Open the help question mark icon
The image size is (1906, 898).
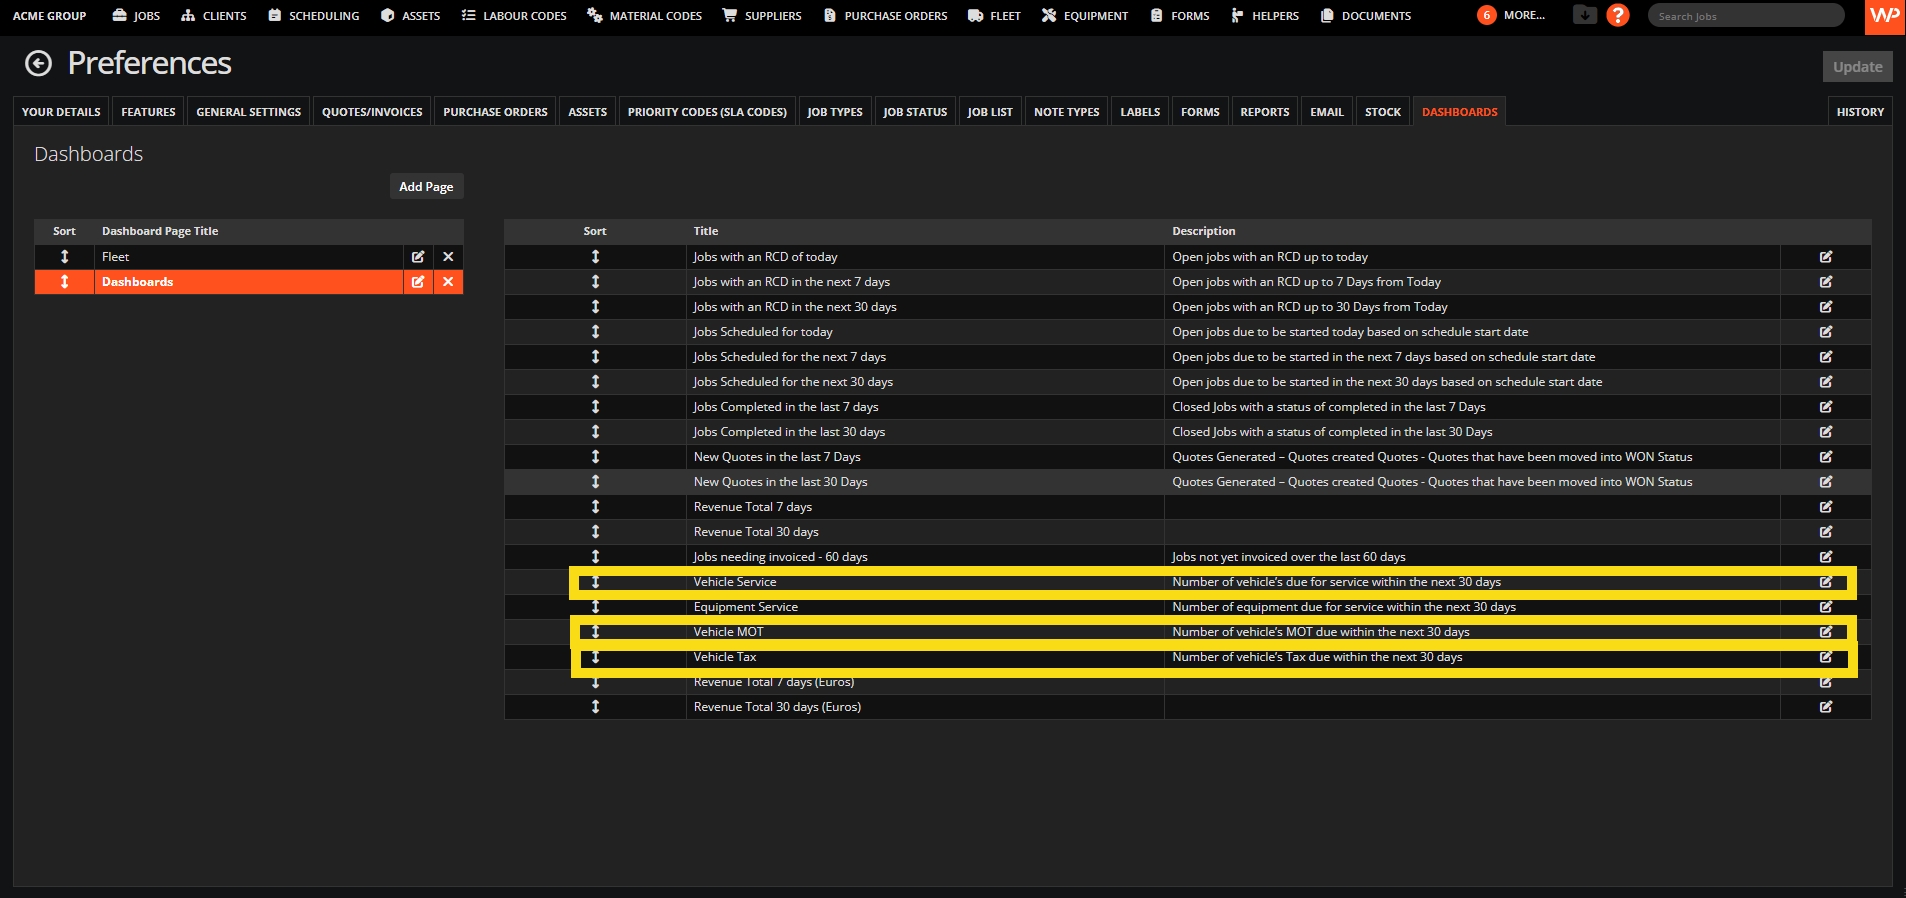(1617, 15)
